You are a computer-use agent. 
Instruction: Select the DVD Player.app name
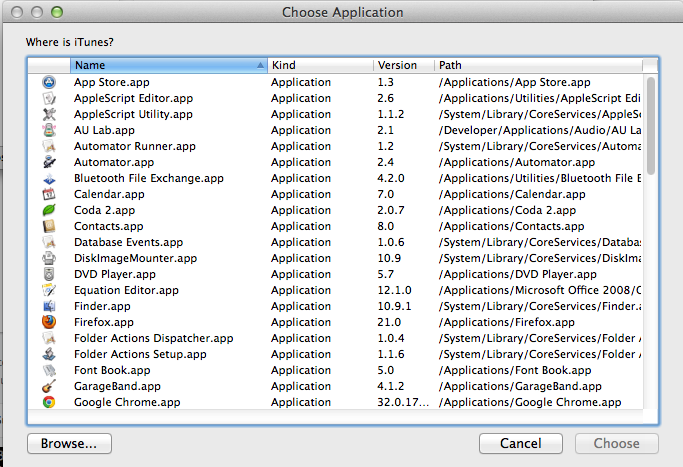(x=115, y=274)
